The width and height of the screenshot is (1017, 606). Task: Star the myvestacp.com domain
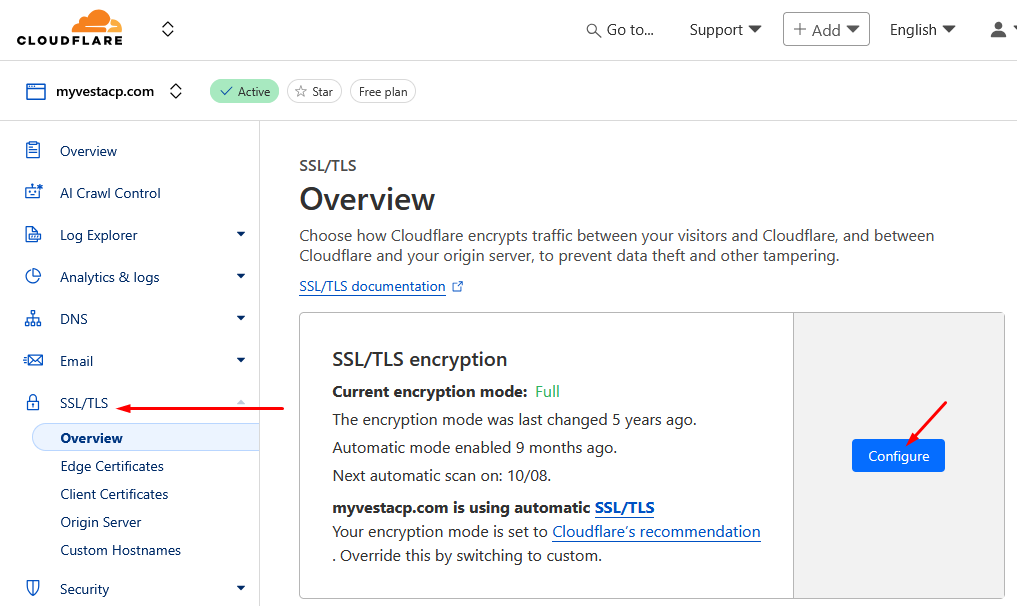point(315,91)
